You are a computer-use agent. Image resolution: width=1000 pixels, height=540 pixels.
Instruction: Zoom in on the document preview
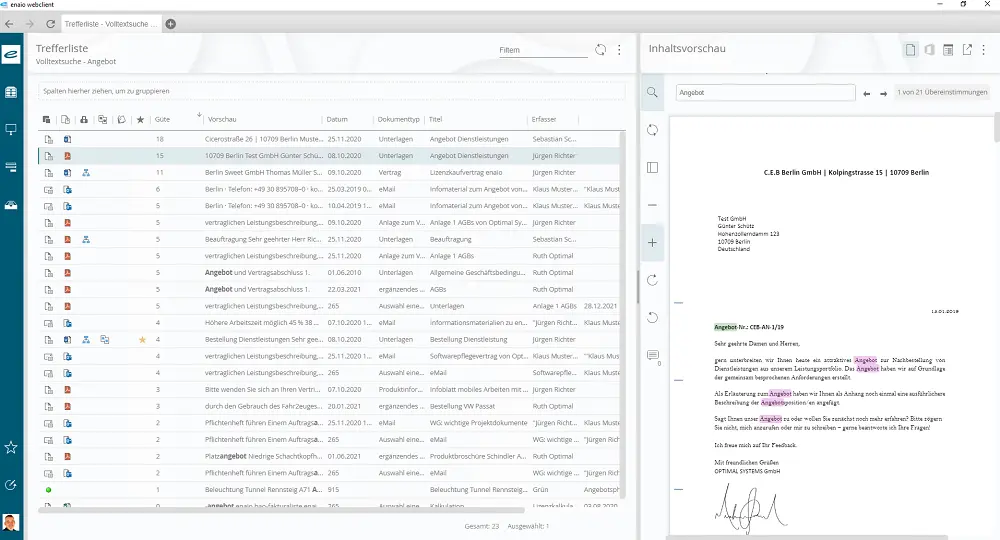652,243
